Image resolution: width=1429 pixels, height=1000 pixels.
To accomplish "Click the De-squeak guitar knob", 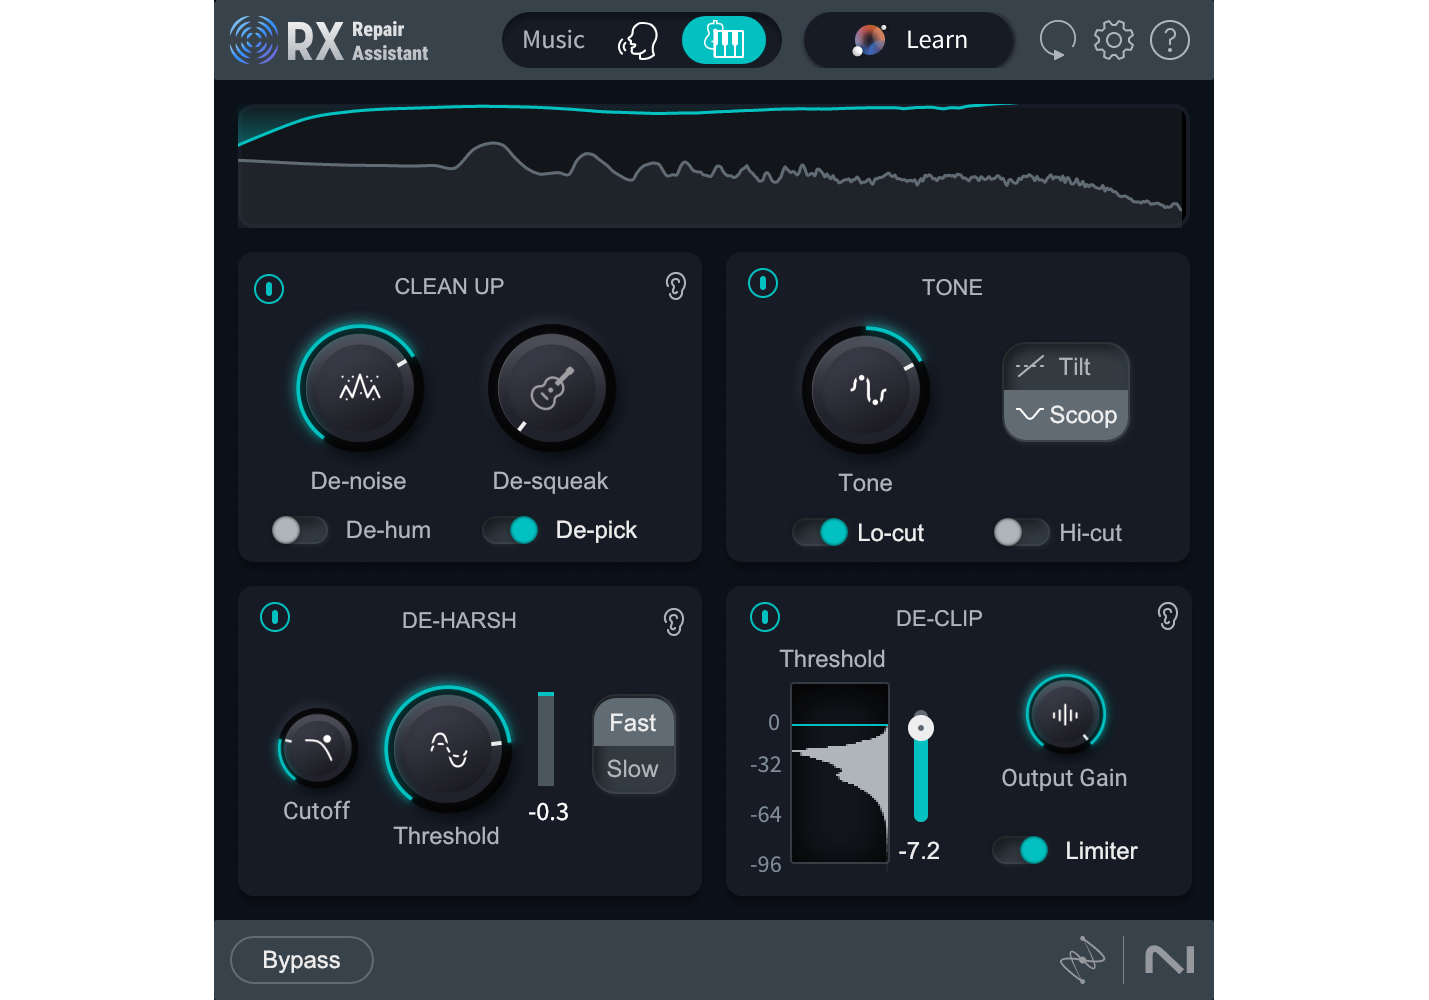I will tap(550, 388).
